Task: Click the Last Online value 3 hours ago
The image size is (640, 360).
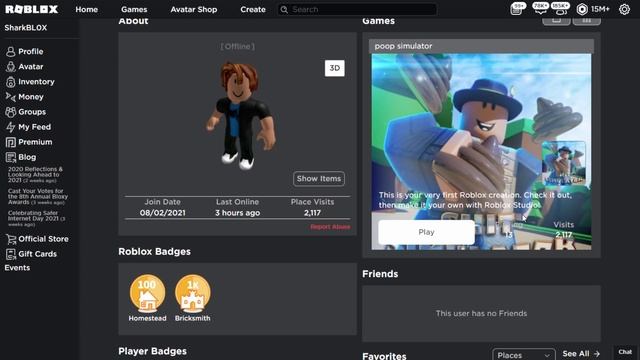Action: [x=238, y=213]
